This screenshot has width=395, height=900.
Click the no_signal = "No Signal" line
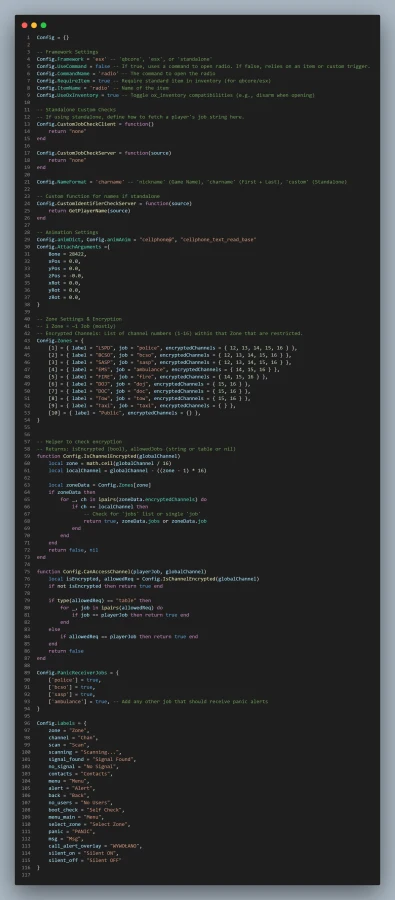pyautogui.click(x=83, y=766)
